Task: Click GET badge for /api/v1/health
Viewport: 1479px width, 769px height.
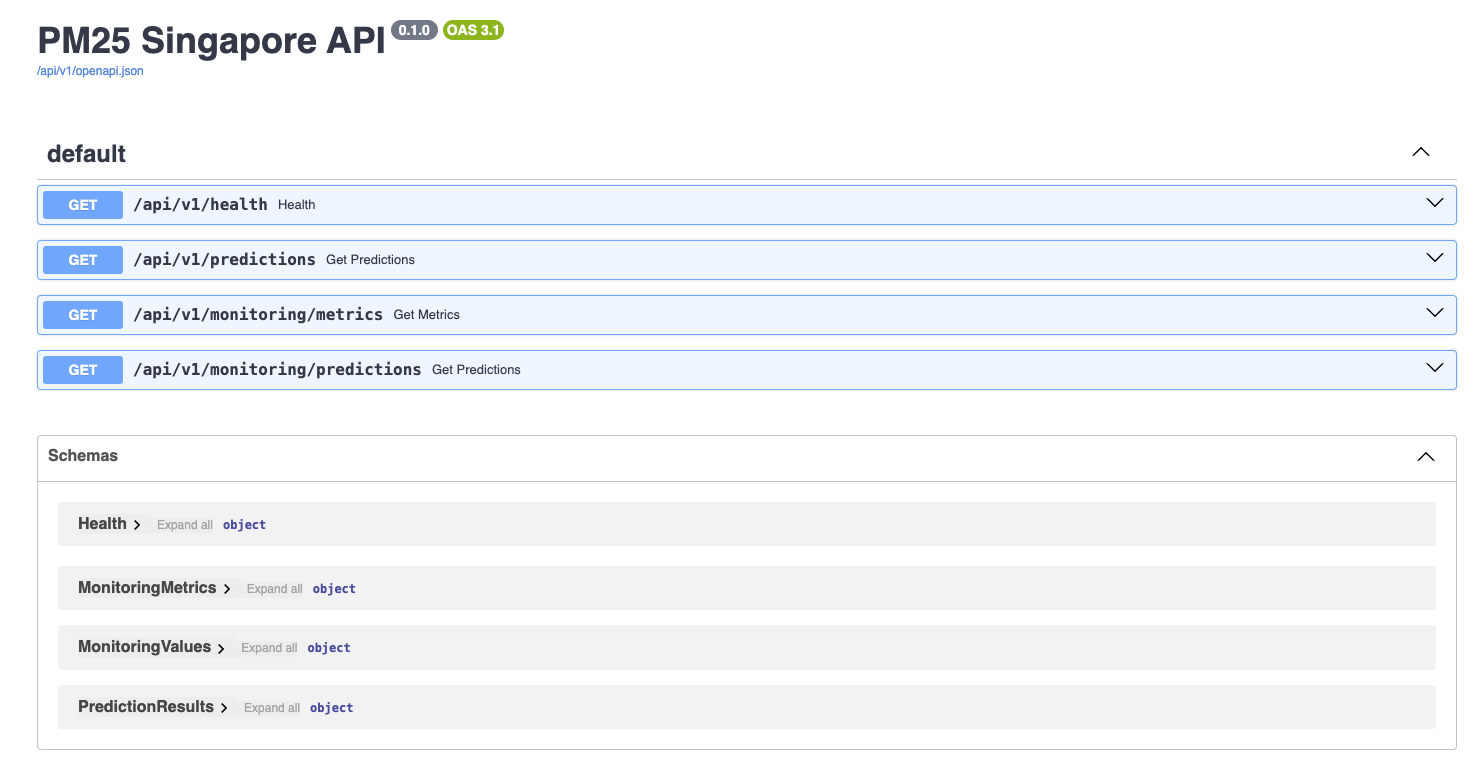Action: [83, 205]
